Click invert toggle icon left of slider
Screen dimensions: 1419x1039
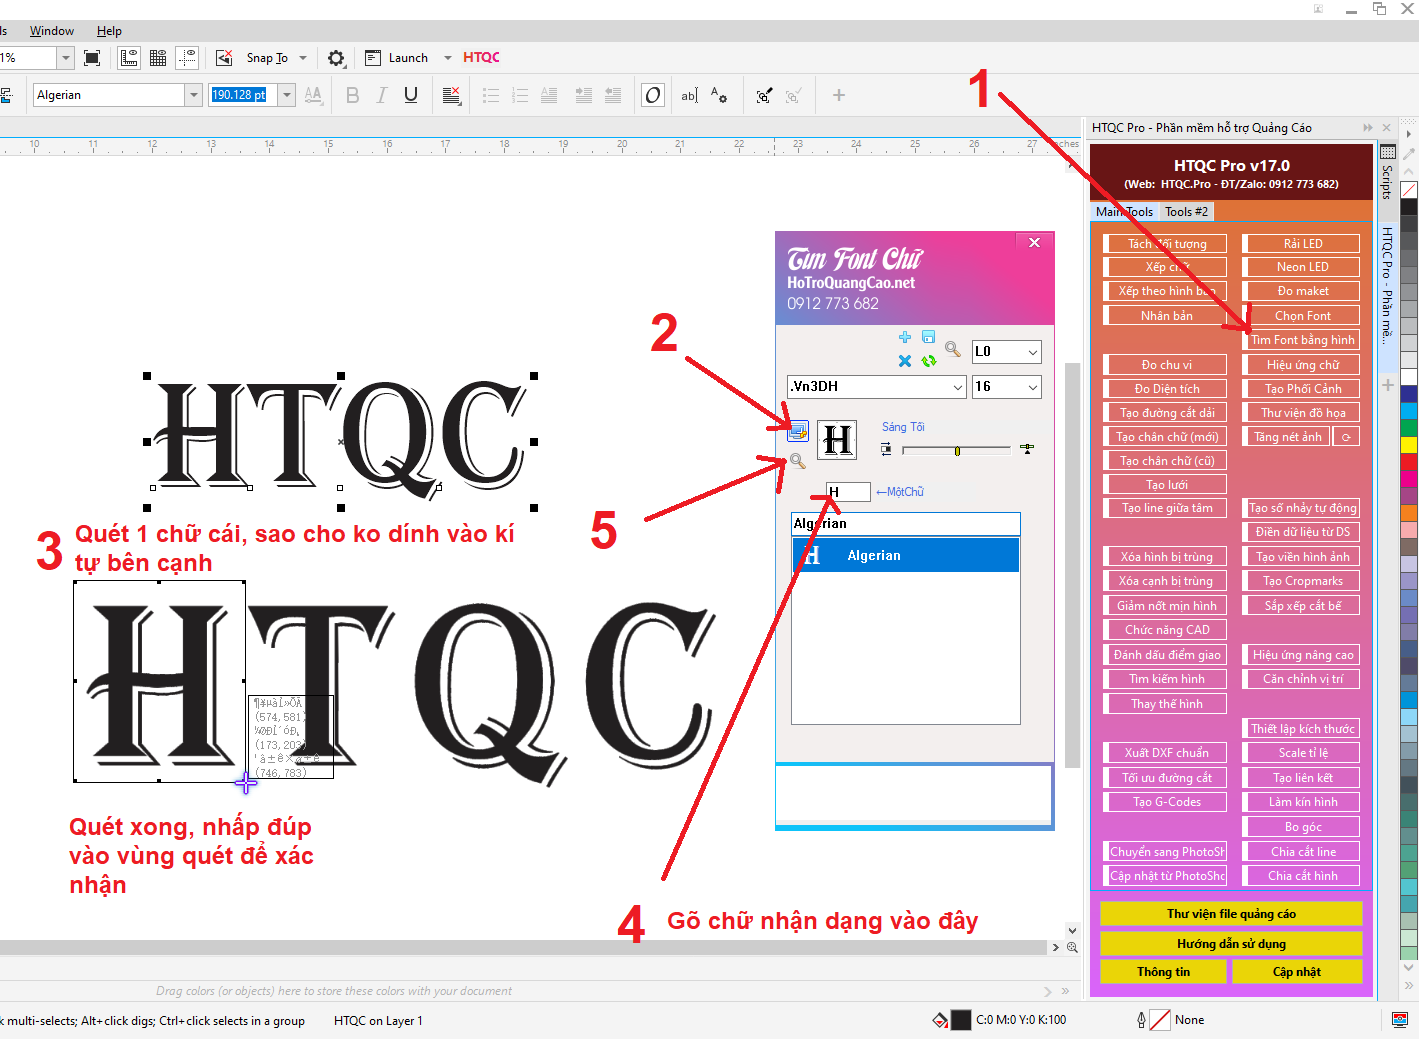click(x=886, y=449)
